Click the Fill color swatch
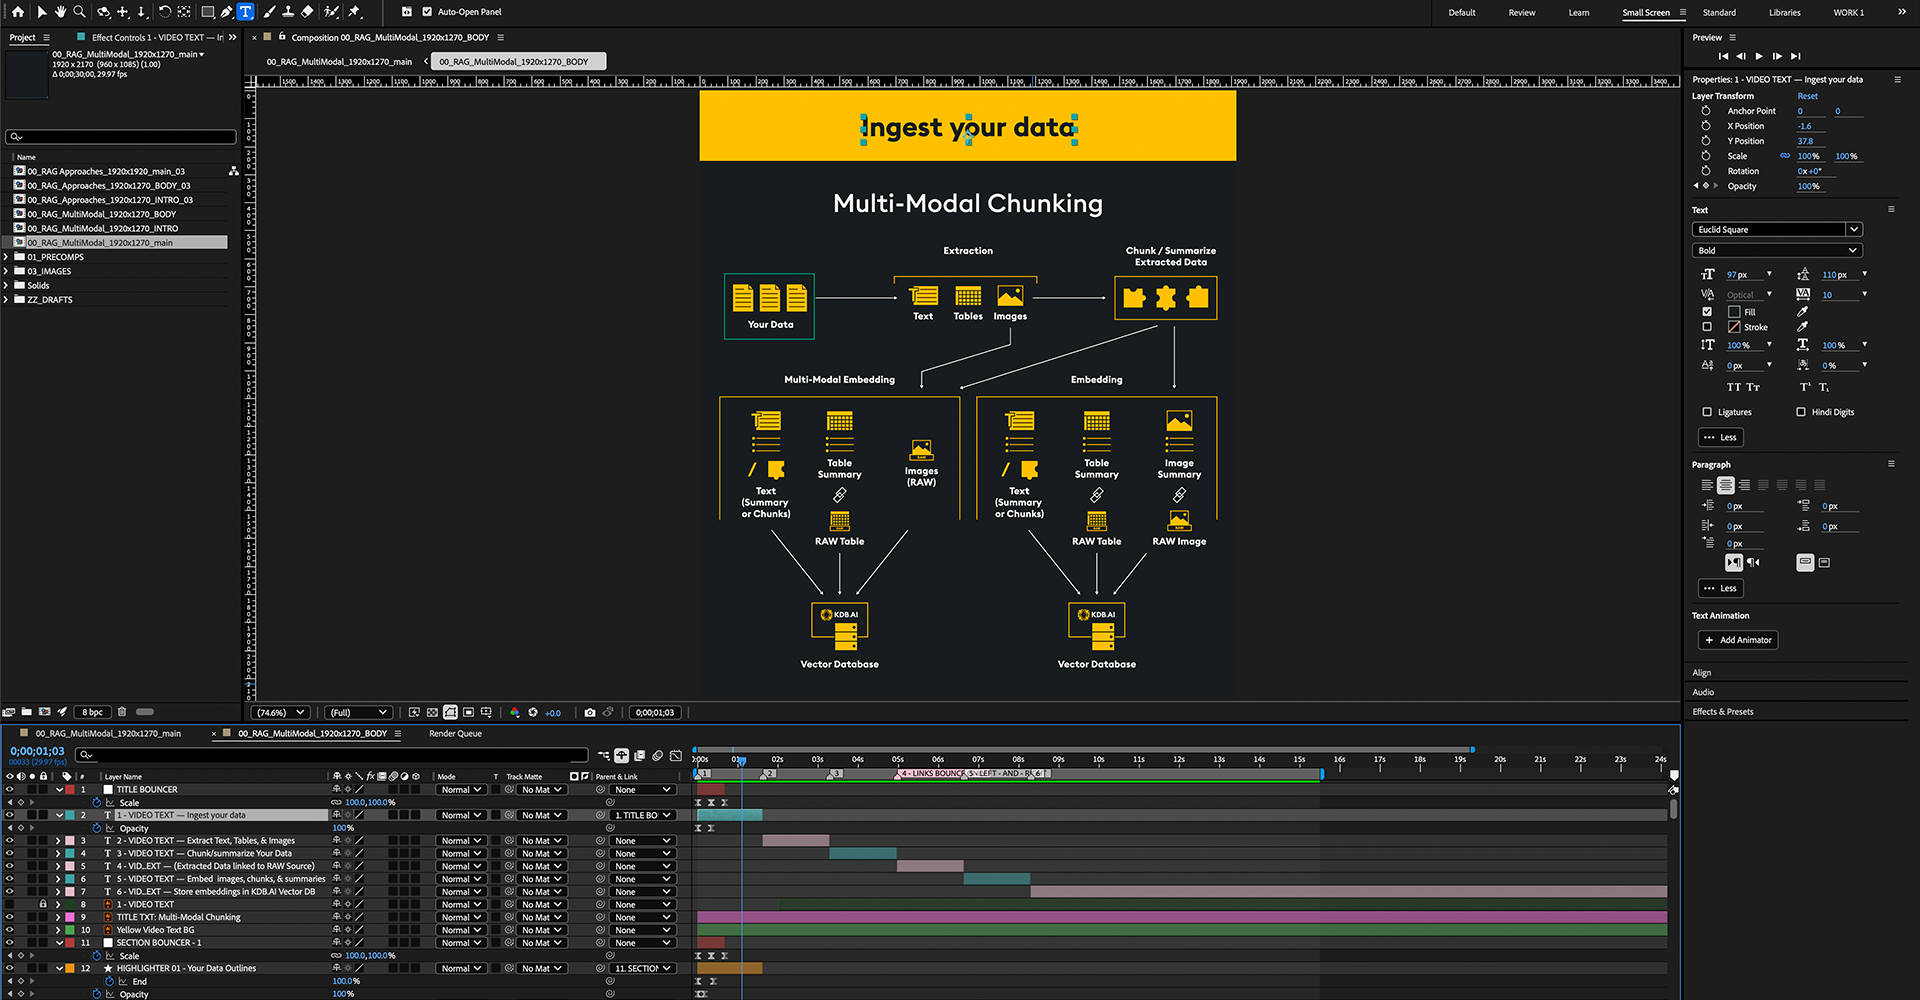This screenshot has width=1920, height=1000. [1734, 312]
